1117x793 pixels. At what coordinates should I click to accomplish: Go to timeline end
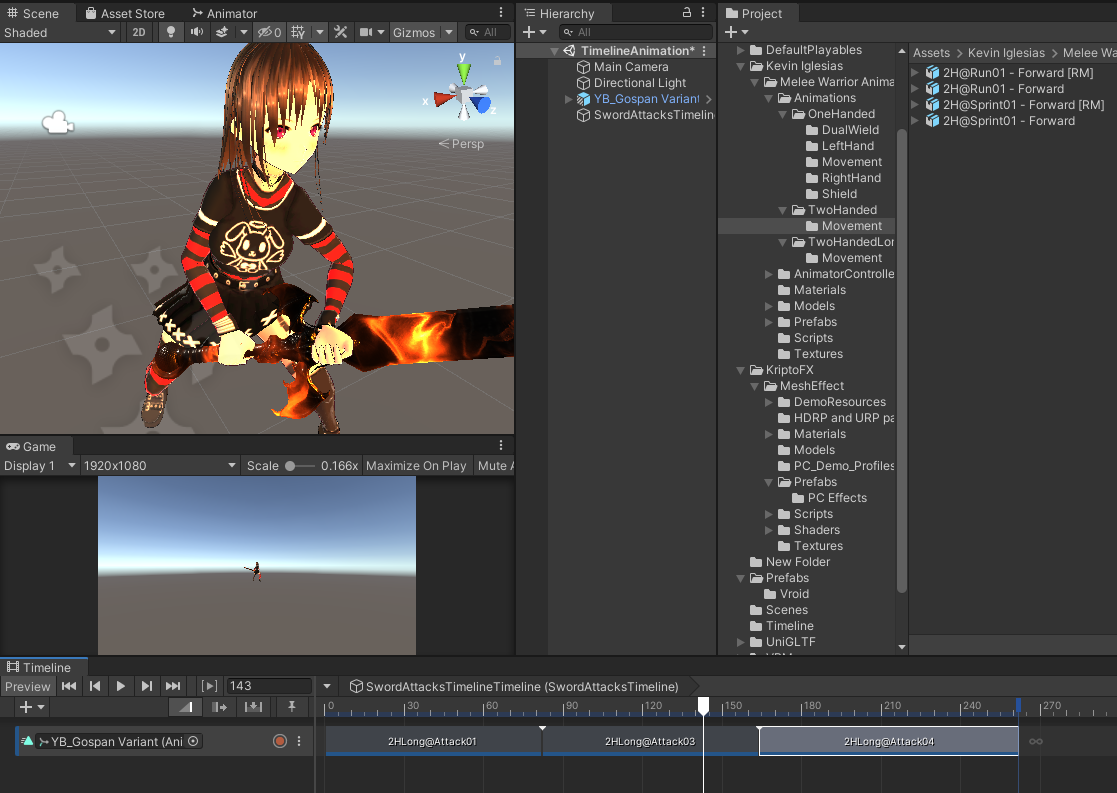click(x=172, y=686)
